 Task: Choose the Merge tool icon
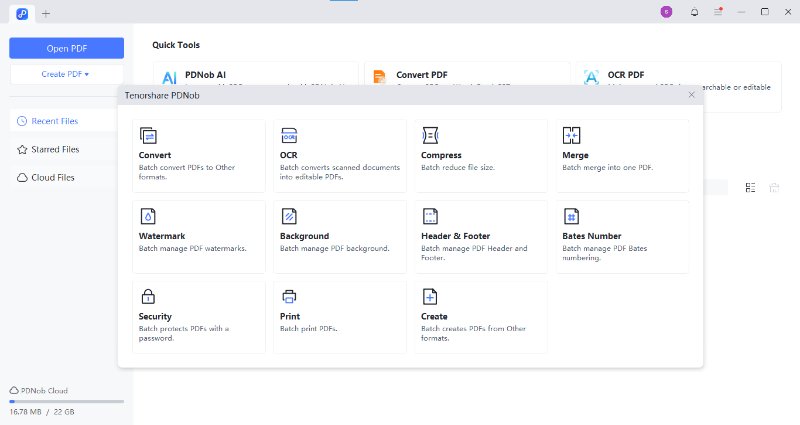click(x=571, y=136)
